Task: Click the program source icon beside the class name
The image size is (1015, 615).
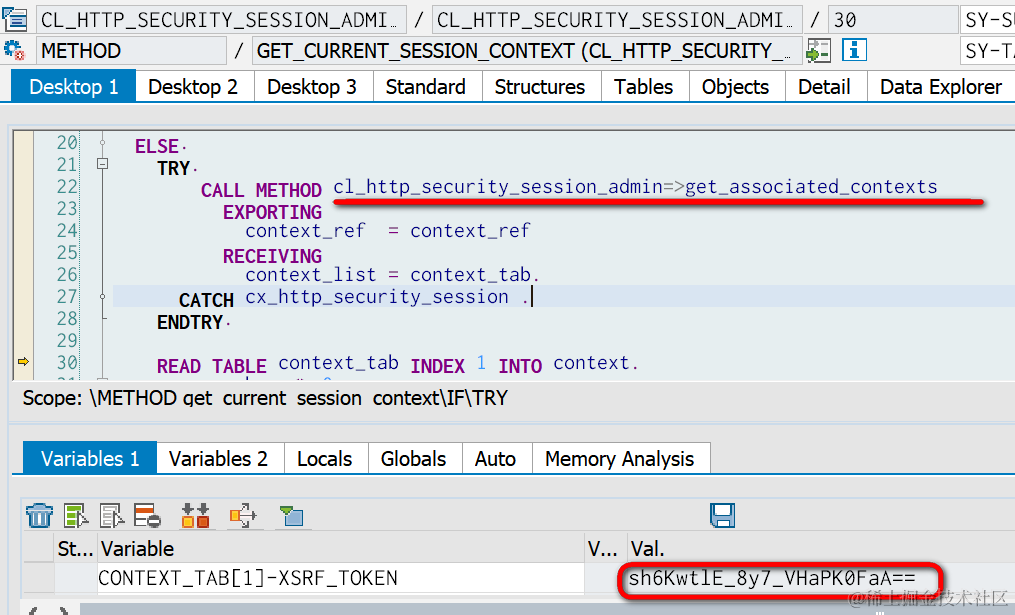Action: click(14, 19)
